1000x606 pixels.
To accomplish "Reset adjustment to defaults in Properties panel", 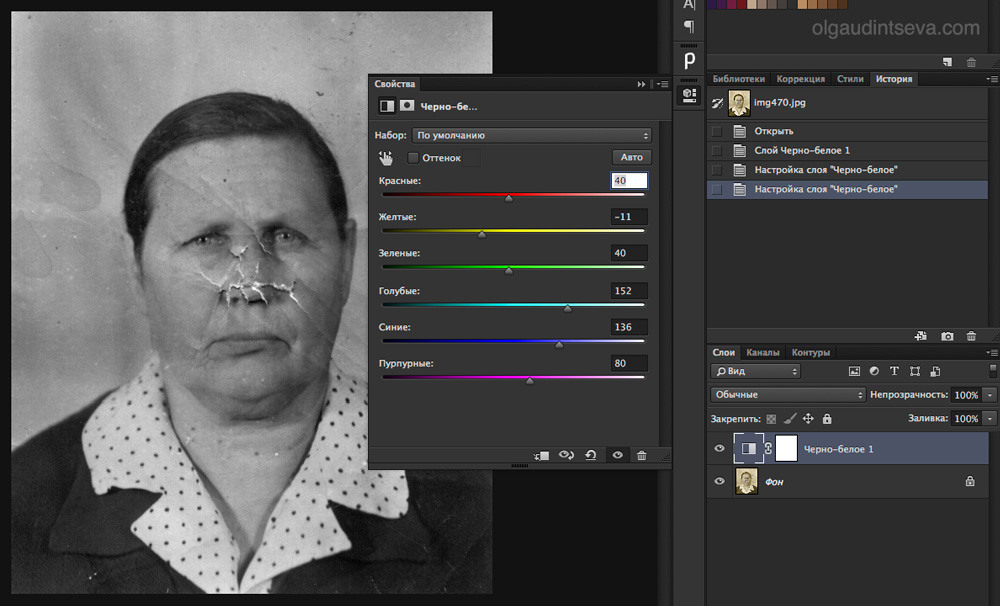I will coord(591,455).
